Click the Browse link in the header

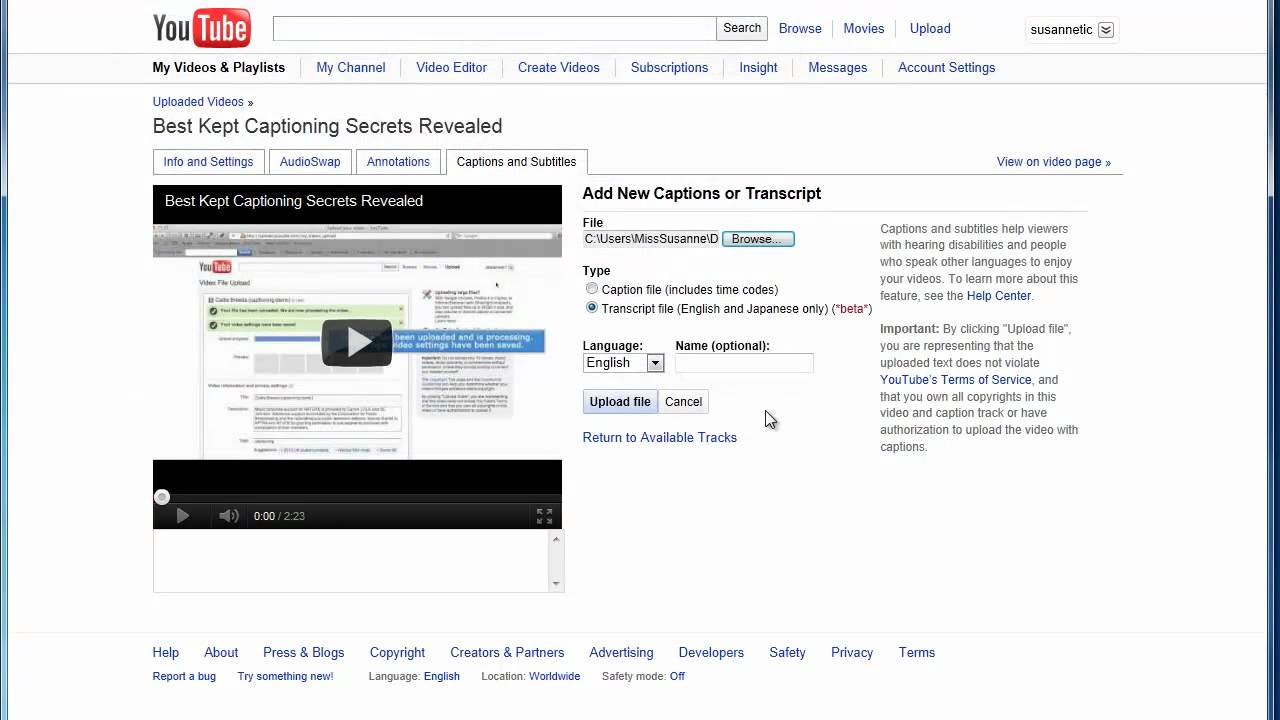point(800,29)
